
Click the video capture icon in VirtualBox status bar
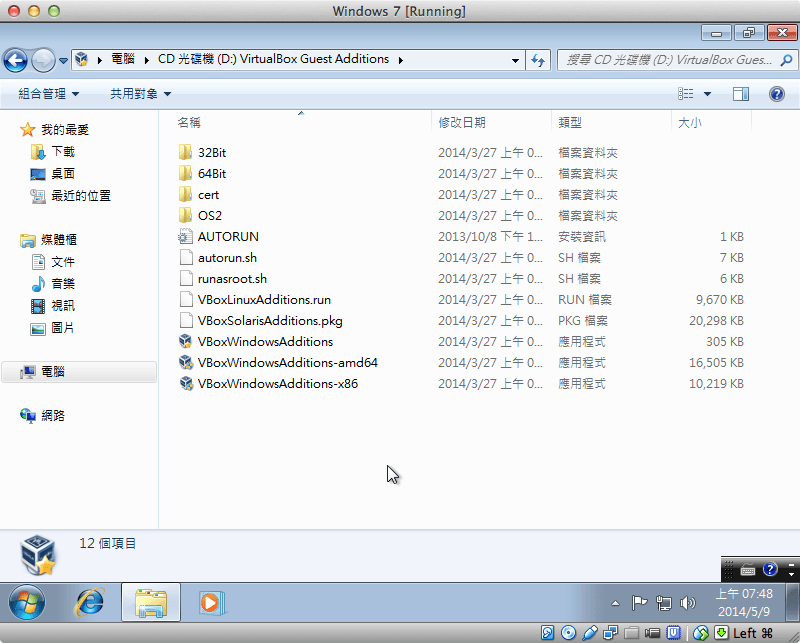652,632
